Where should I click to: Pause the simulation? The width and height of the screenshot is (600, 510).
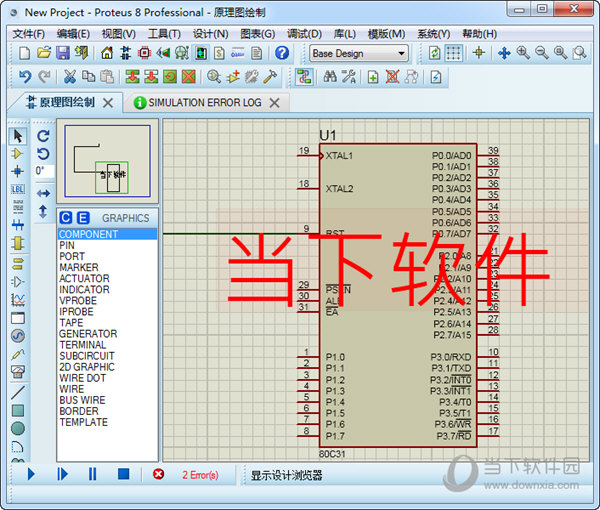click(92, 474)
